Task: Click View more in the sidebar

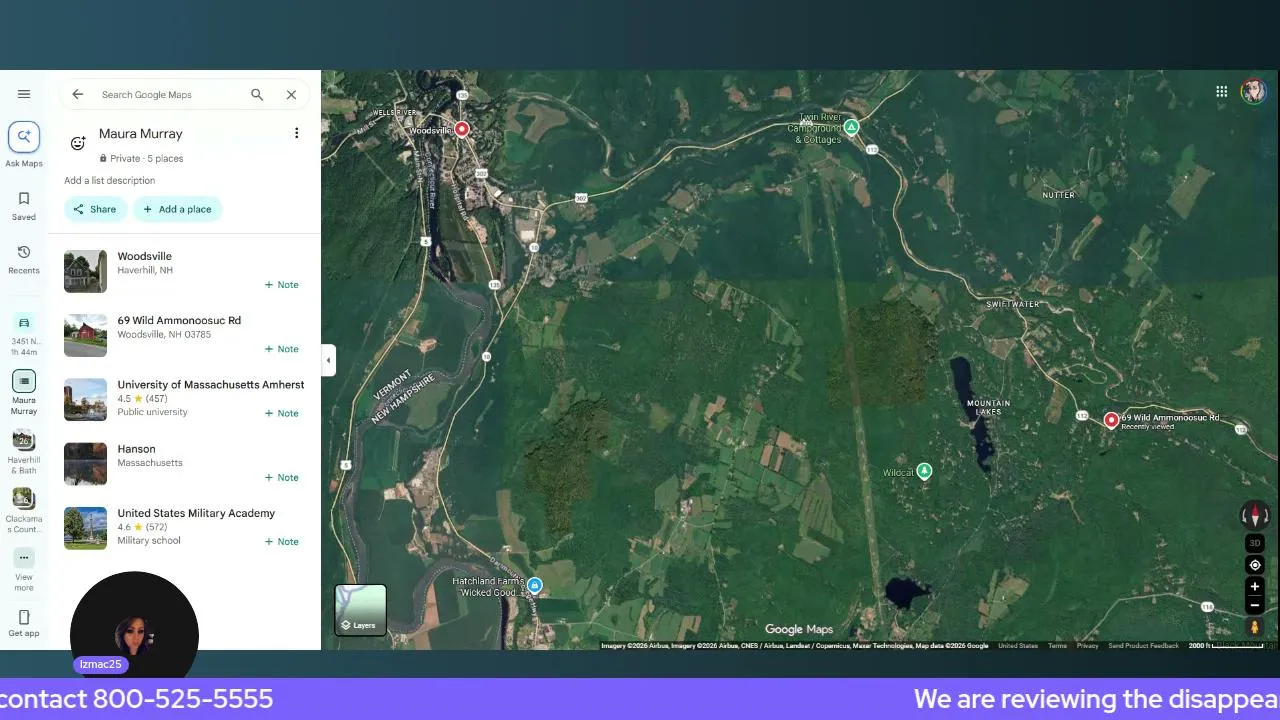Action: tap(24, 570)
